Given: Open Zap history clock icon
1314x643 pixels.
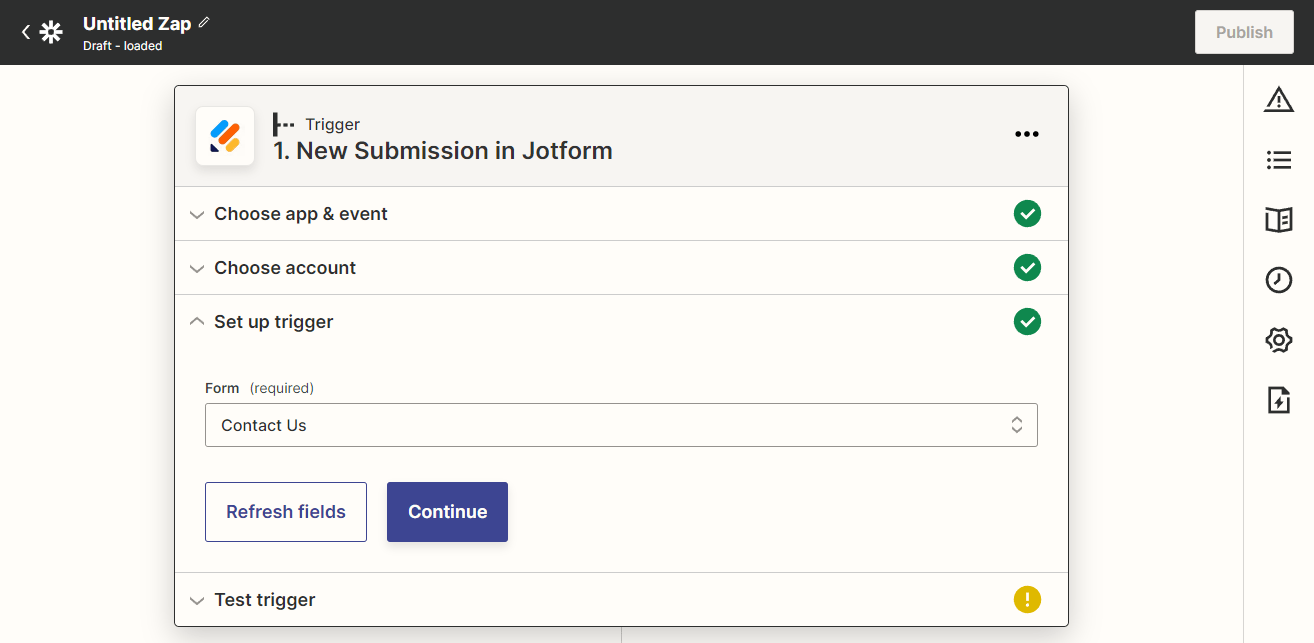Looking at the screenshot, I should point(1278,280).
